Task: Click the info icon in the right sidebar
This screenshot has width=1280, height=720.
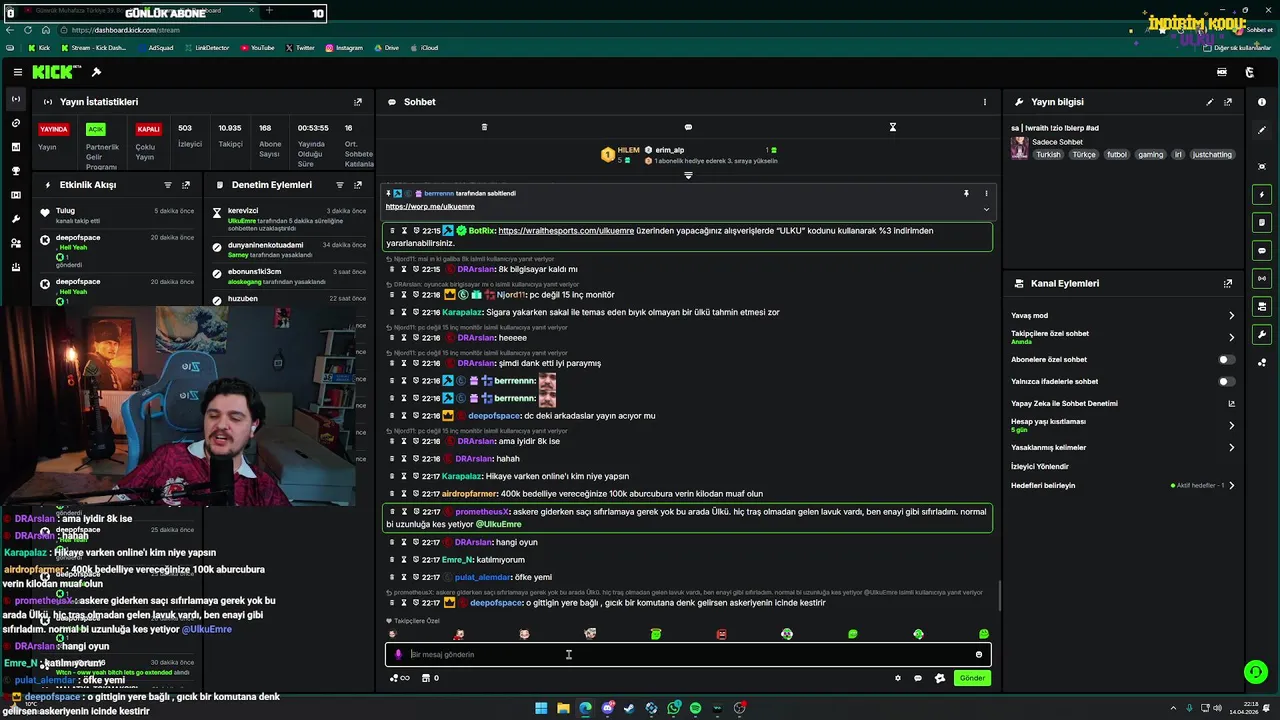Action: click(1262, 102)
